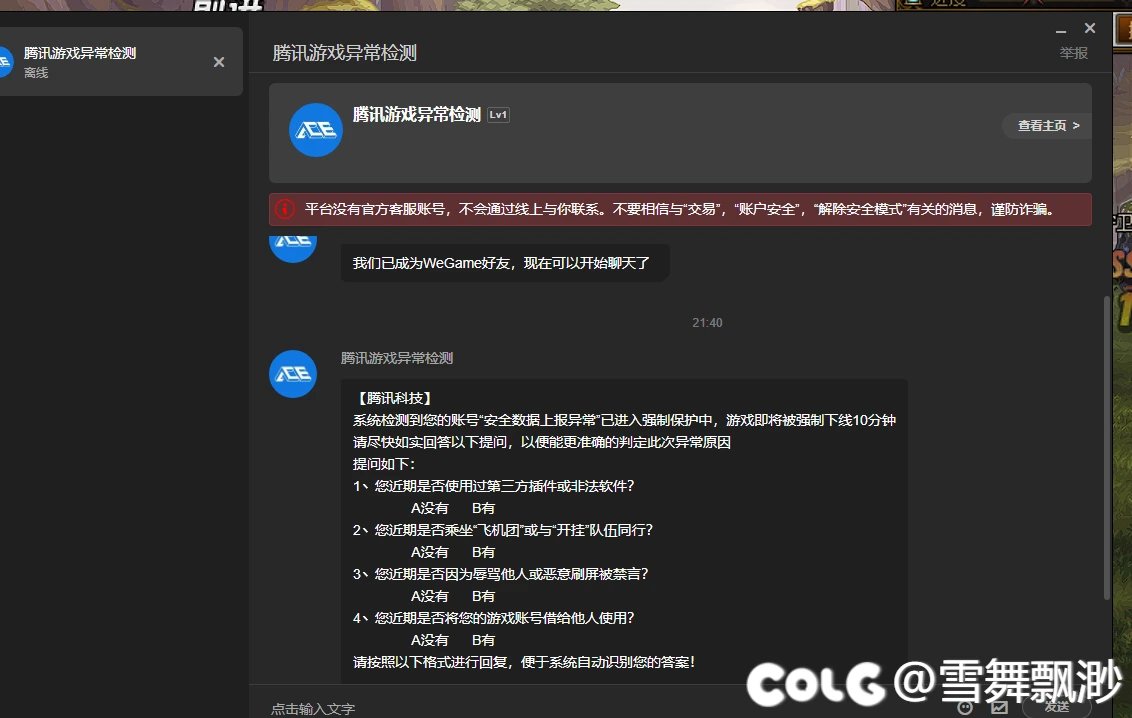Click question 4 about 游戏账号借给他人 text
The width and height of the screenshot is (1132, 718).
tap(494, 618)
